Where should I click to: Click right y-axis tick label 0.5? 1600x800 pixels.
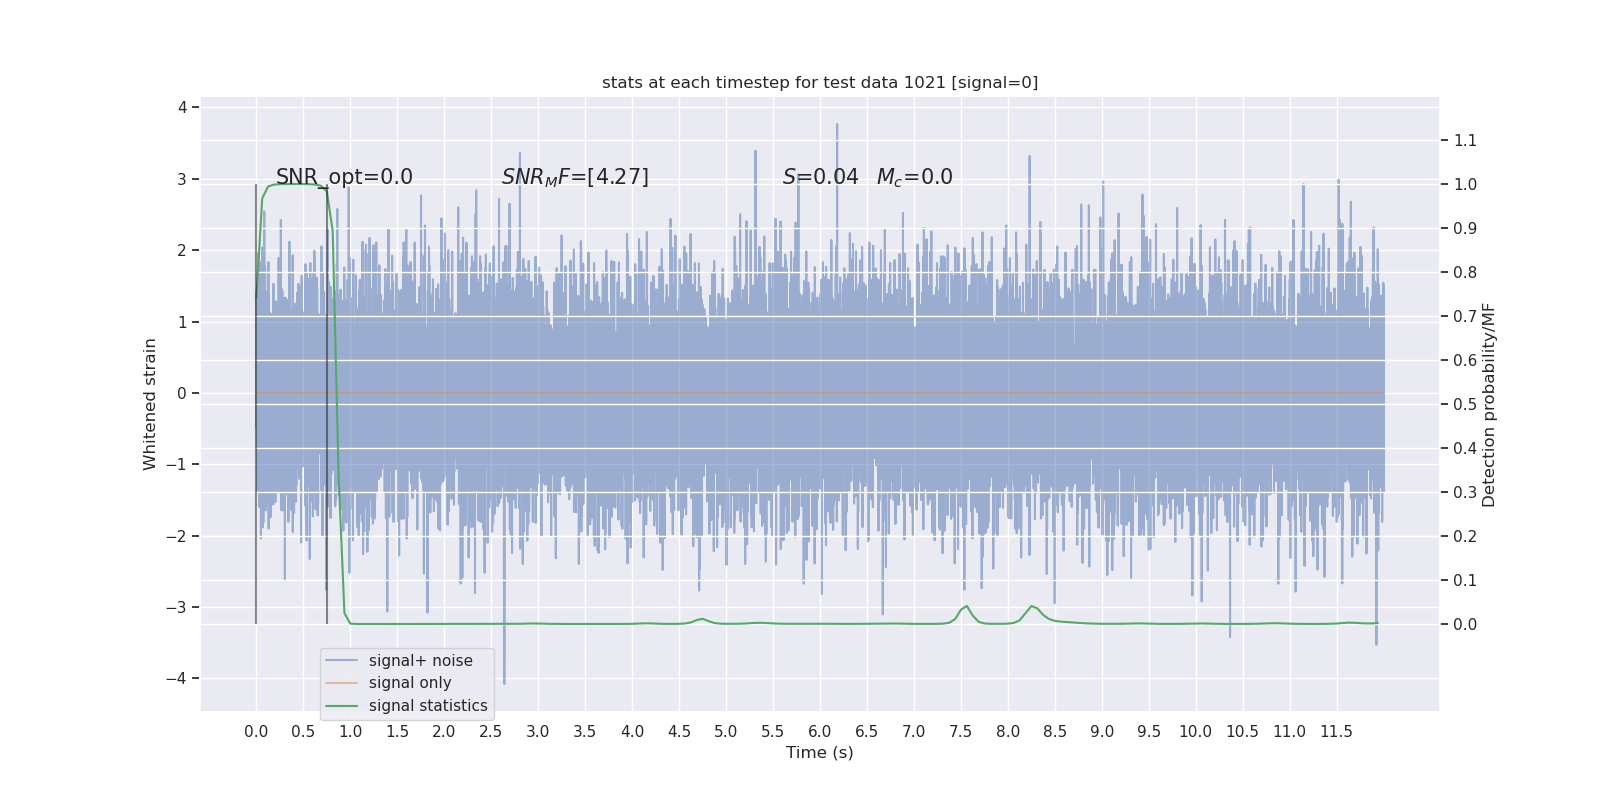pyautogui.click(x=1465, y=404)
